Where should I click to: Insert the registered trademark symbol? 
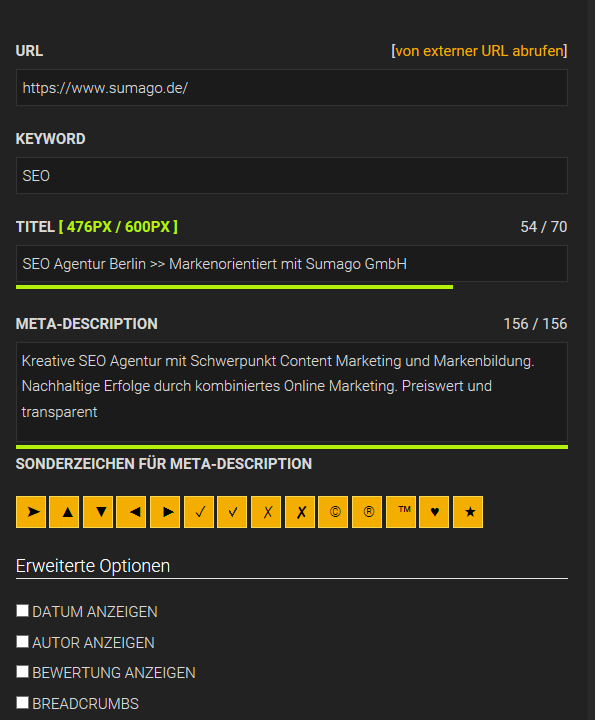367,512
